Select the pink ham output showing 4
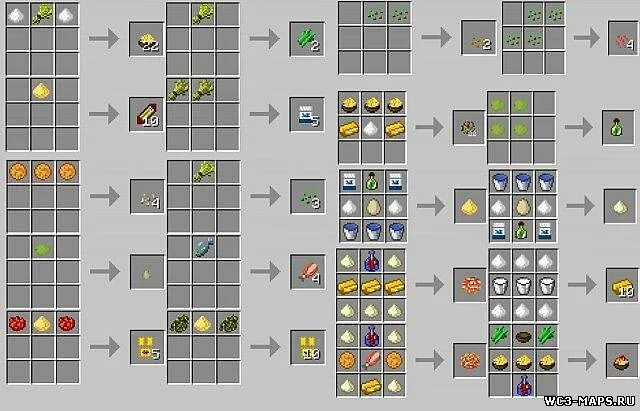 pos(307,272)
